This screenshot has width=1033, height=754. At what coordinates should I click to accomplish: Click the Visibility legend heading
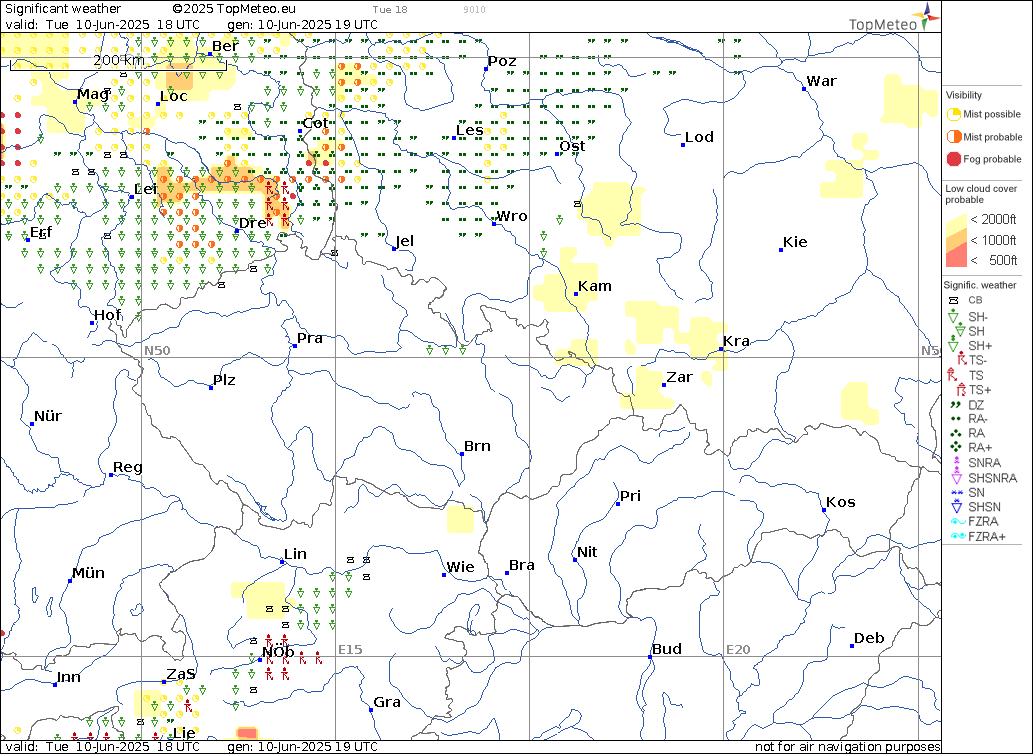(963, 95)
